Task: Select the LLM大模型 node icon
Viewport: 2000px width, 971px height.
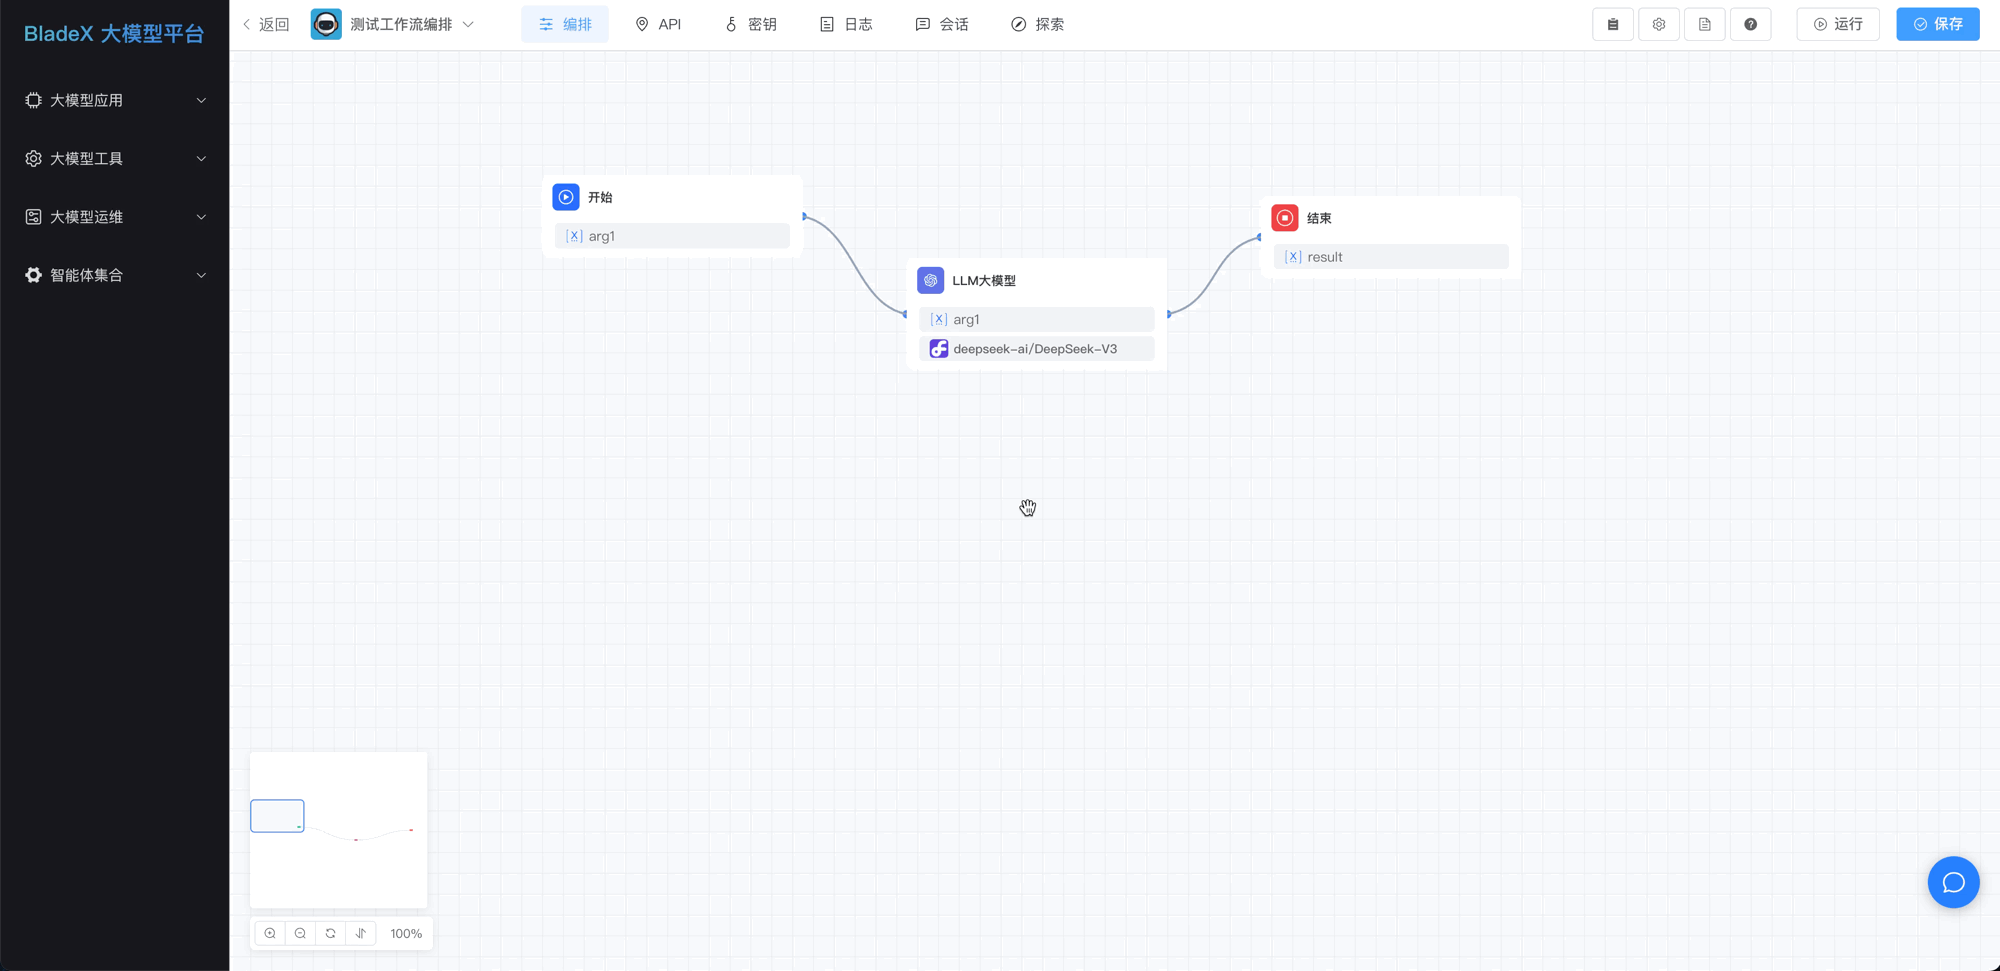Action: click(930, 281)
